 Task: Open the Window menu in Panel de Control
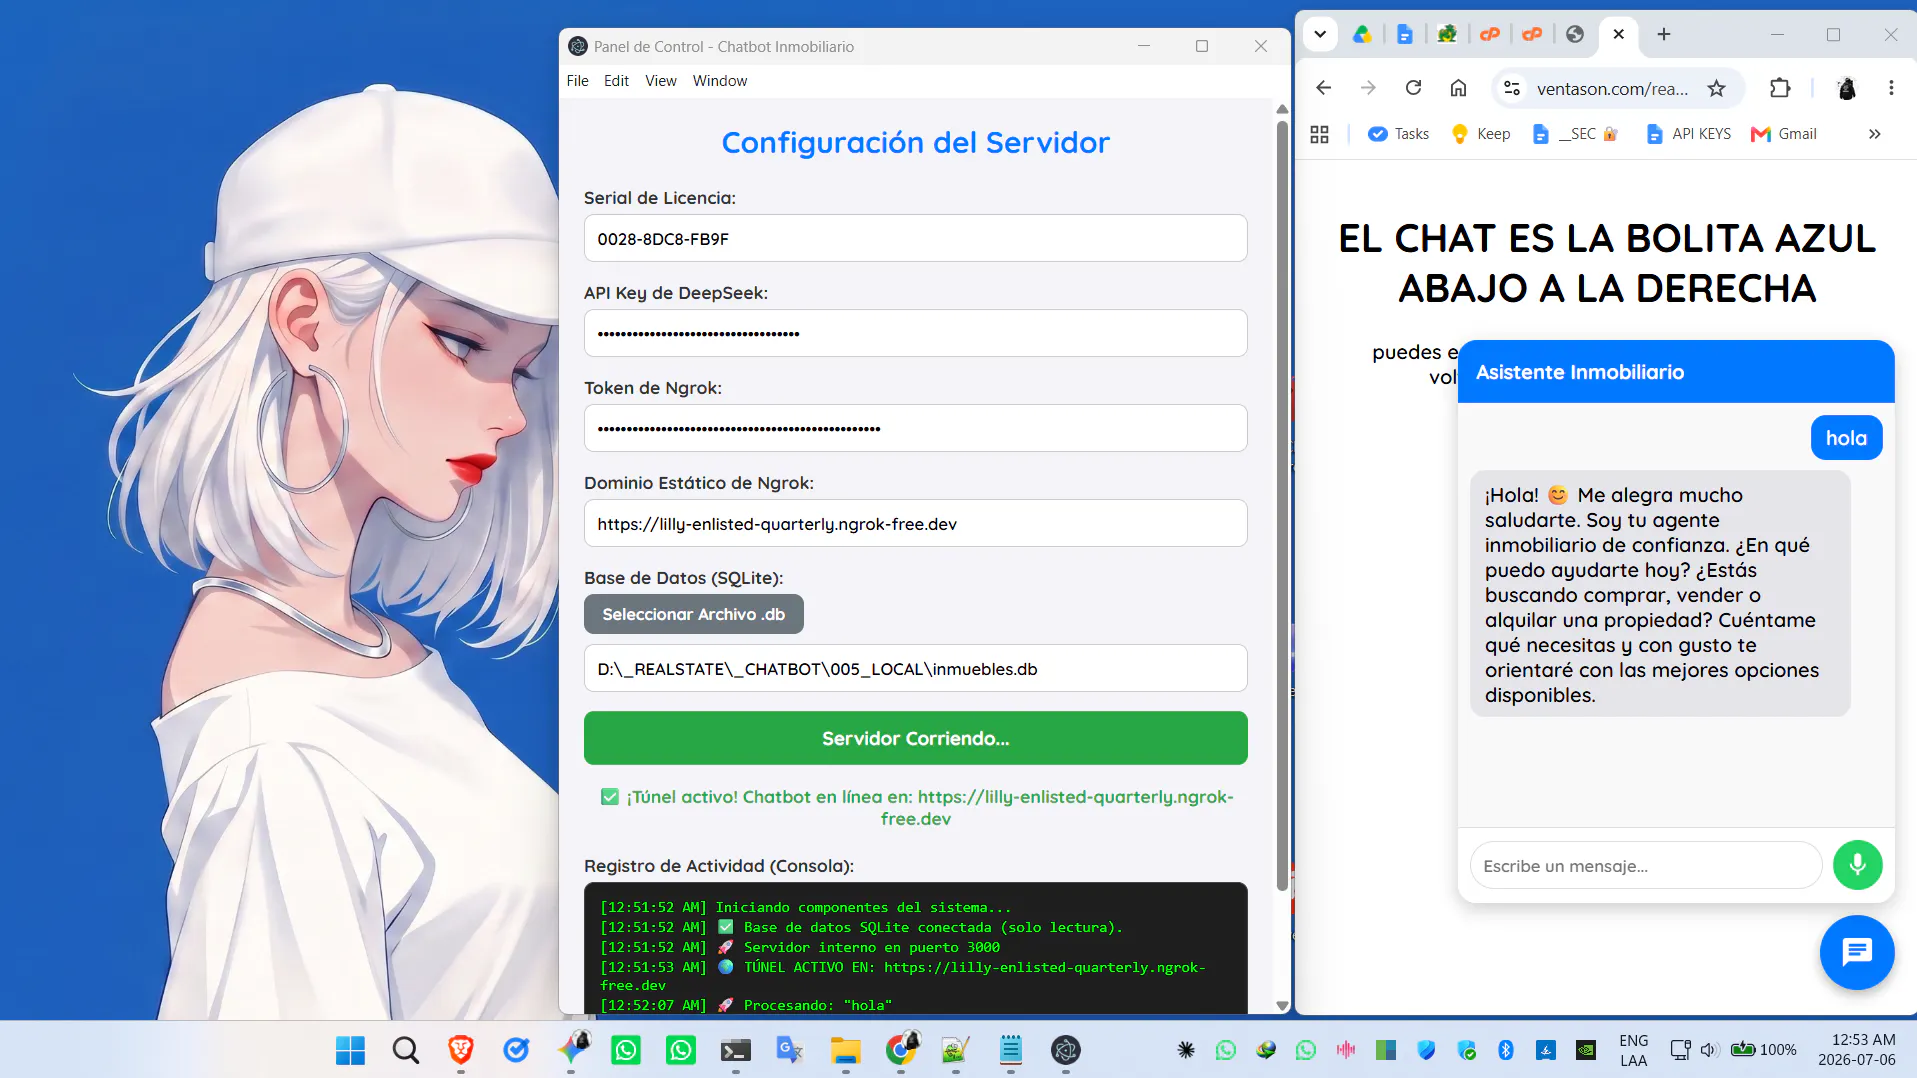(x=719, y=81)
